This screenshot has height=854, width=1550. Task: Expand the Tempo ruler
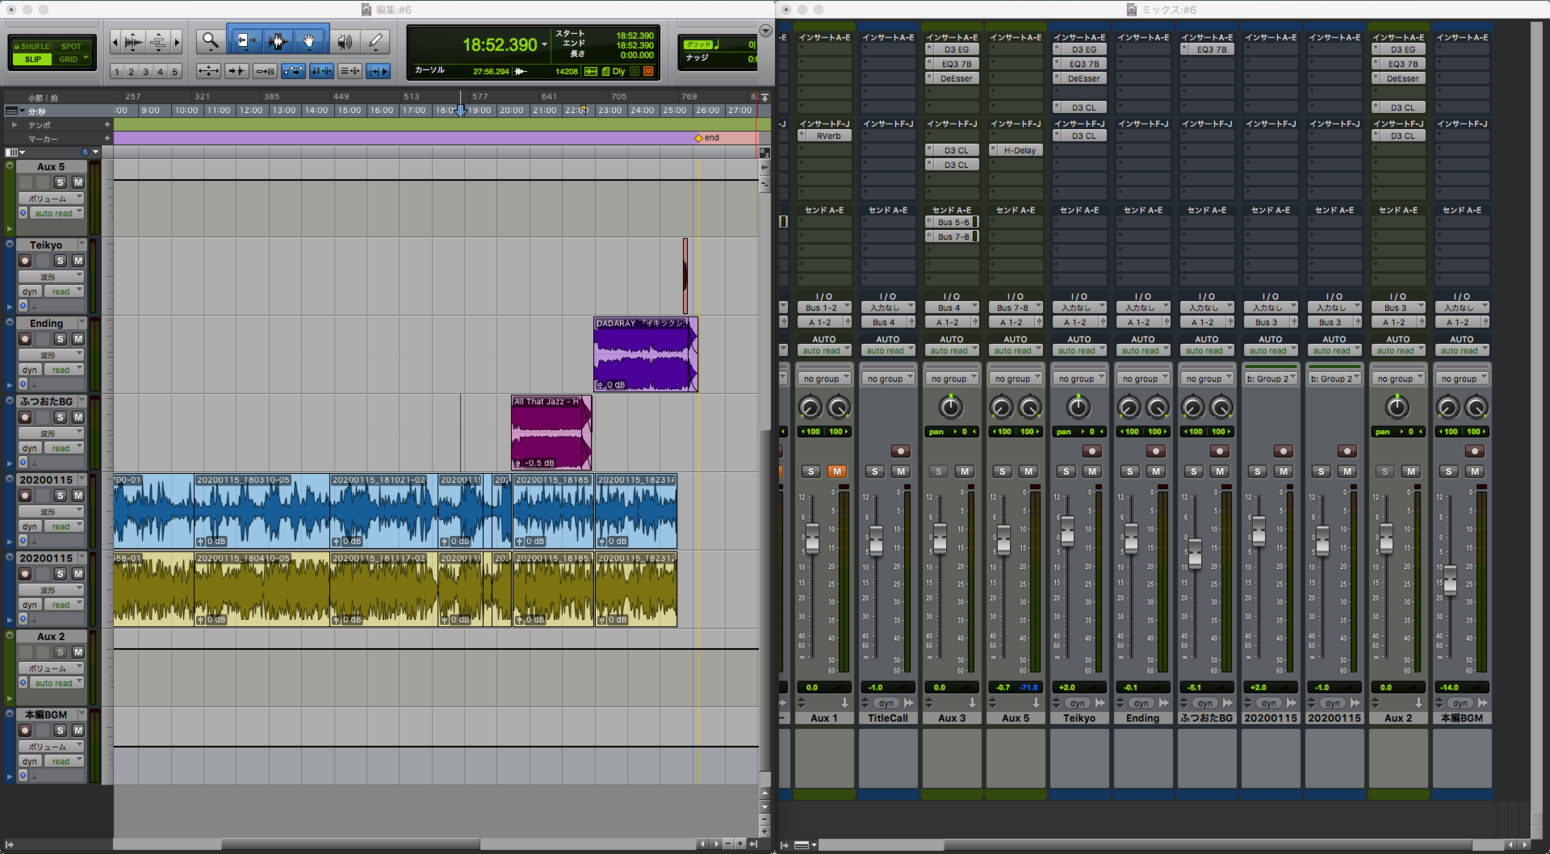point(14,125)
